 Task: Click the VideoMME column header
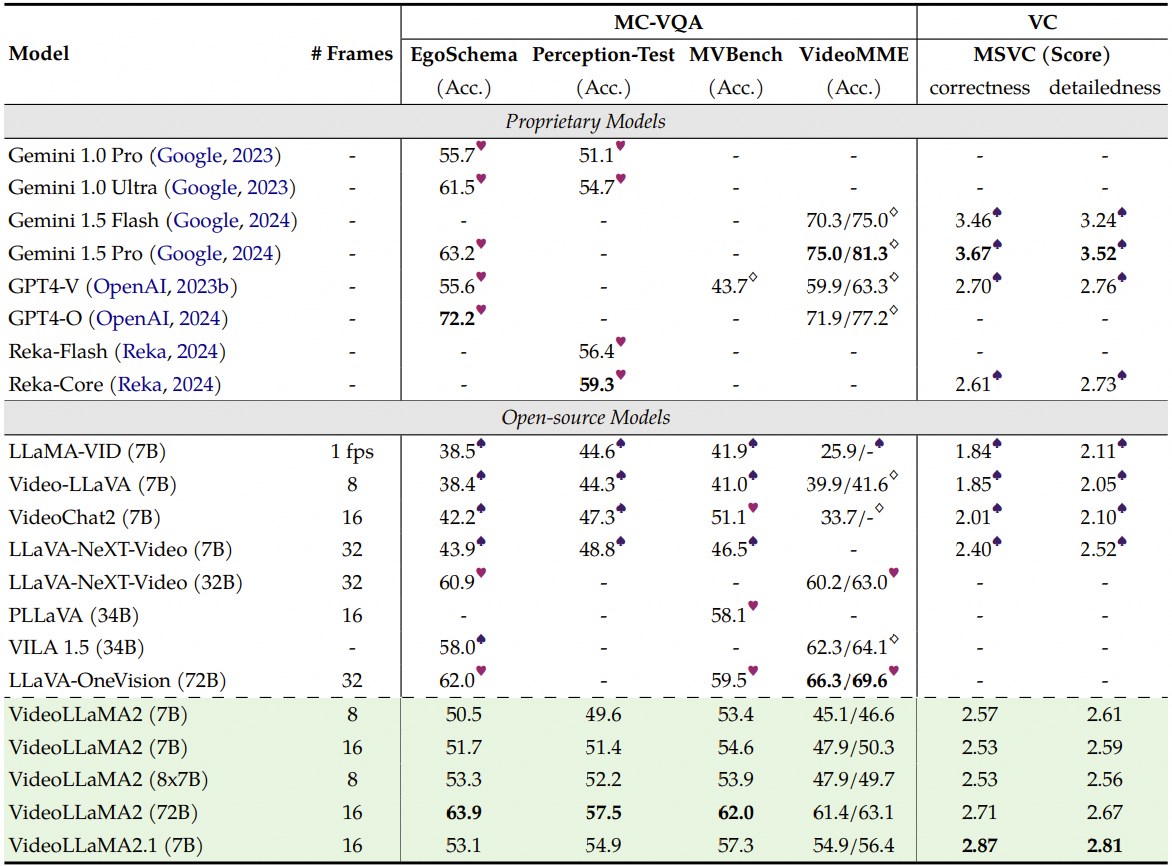tap(853, 55)
